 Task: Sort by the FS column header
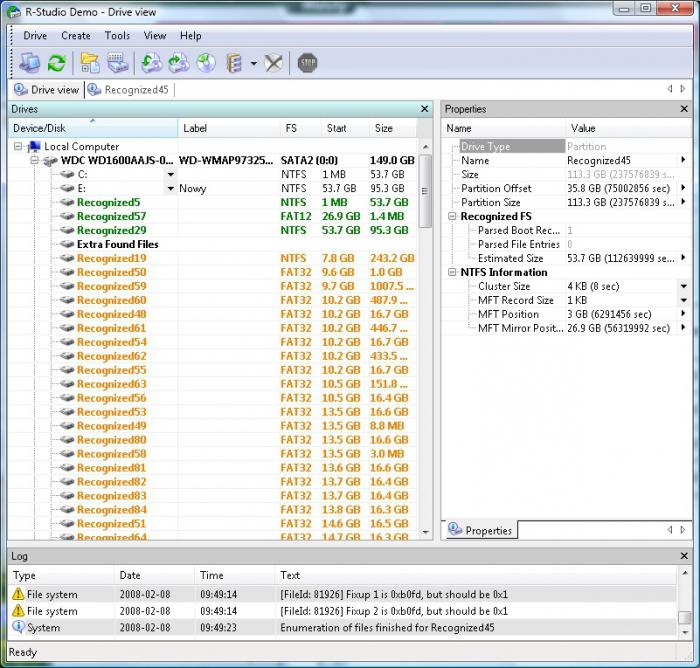tap(300, 128)
